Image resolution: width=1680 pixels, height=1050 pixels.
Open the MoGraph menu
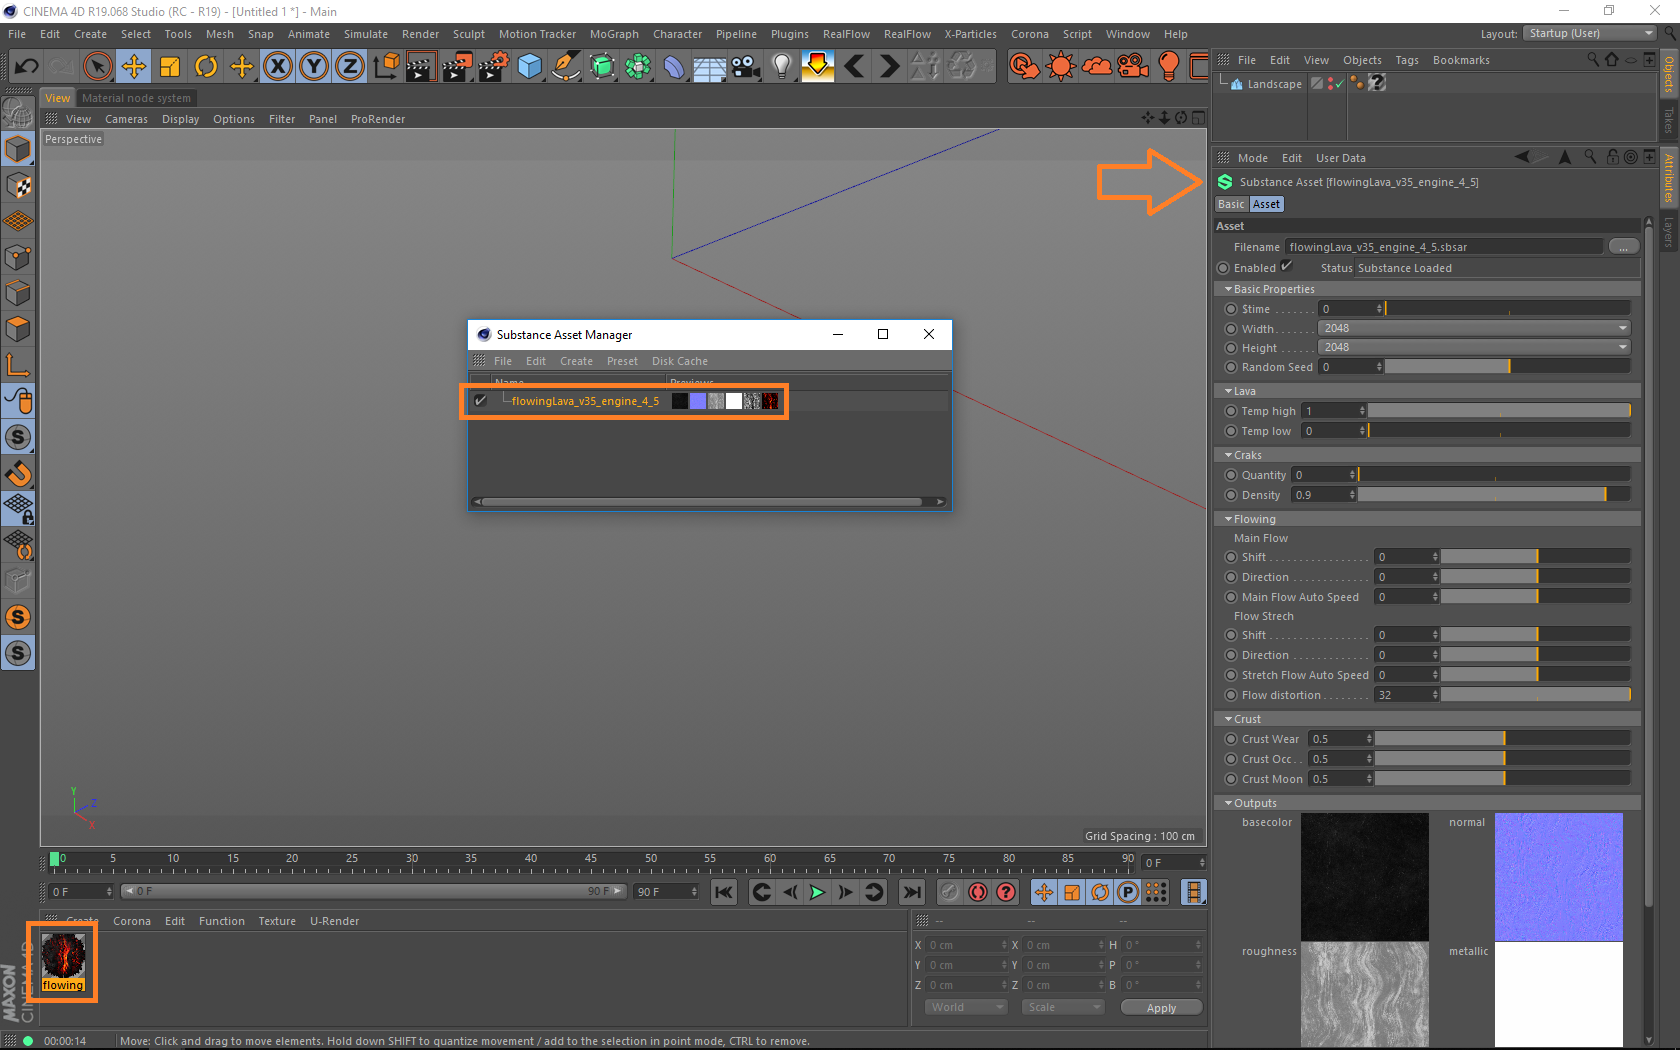614,34
